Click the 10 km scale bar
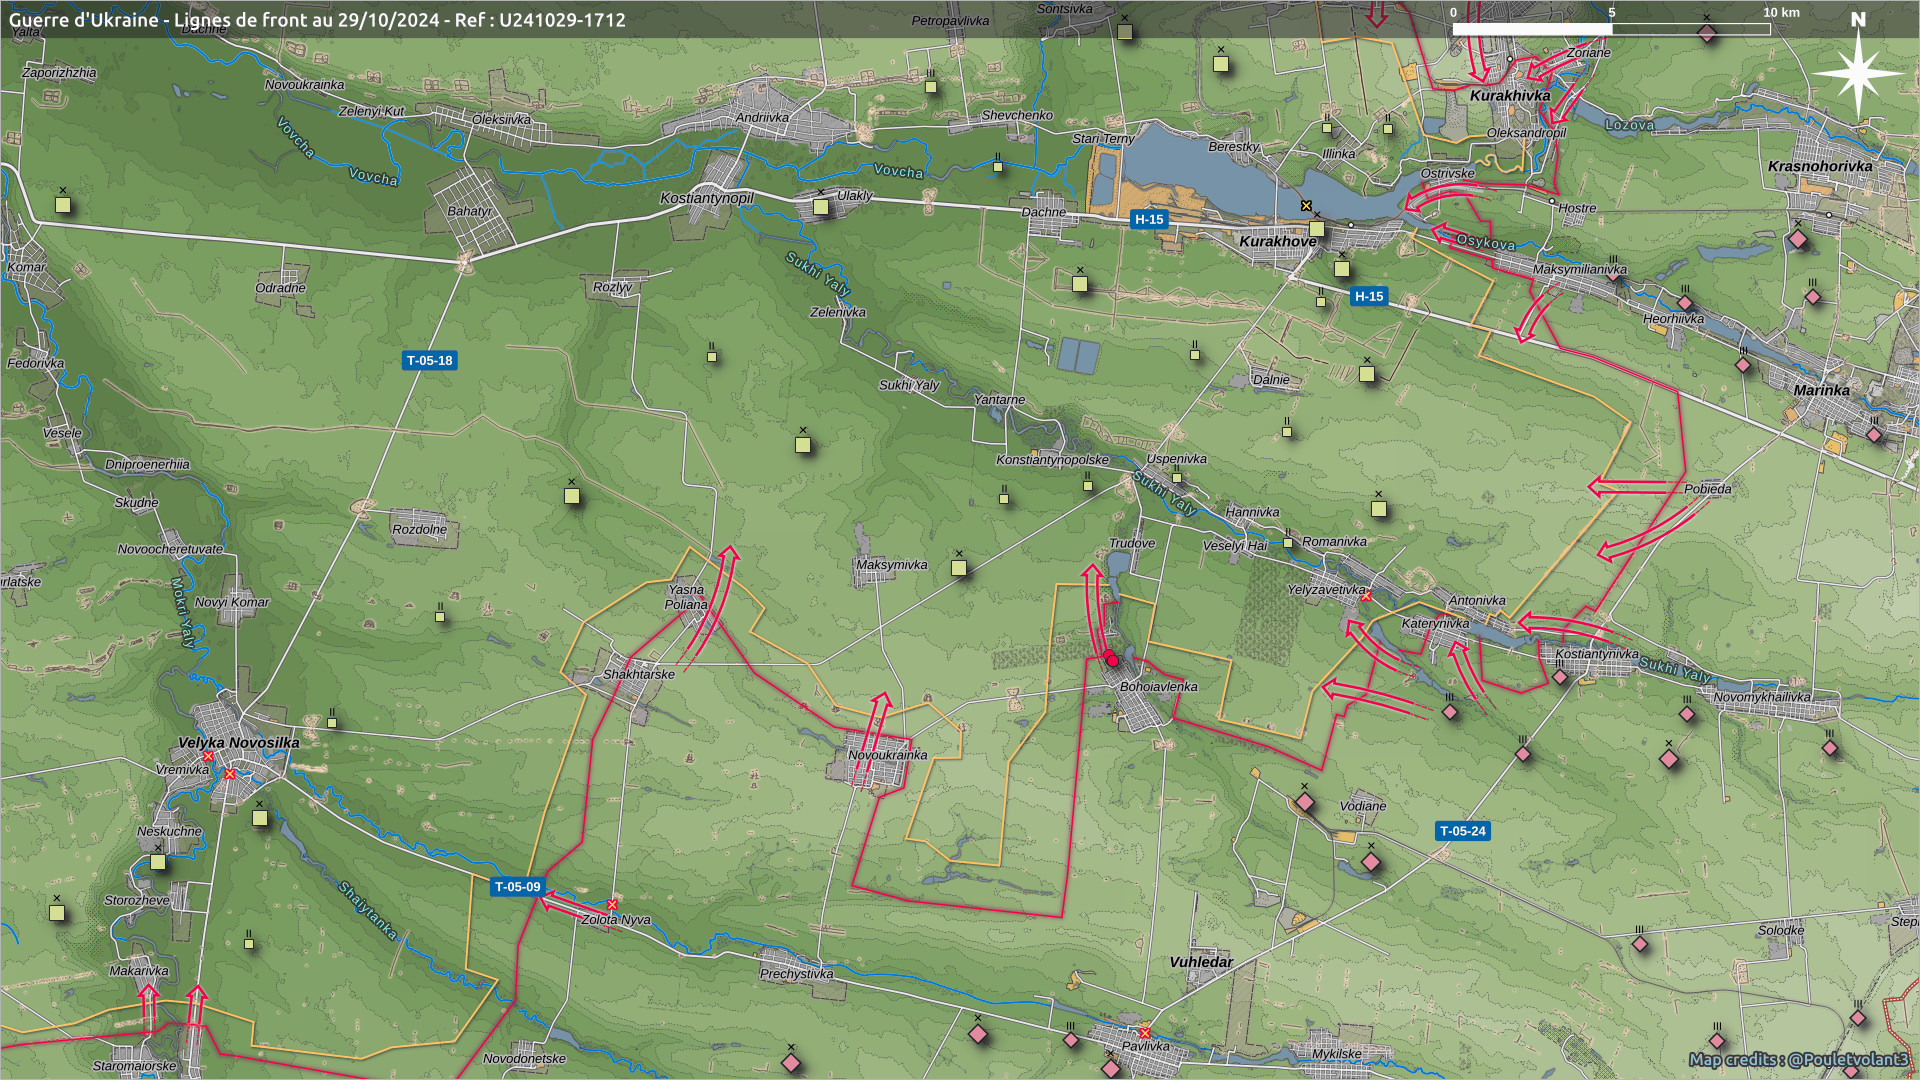 pos(1610,29)
